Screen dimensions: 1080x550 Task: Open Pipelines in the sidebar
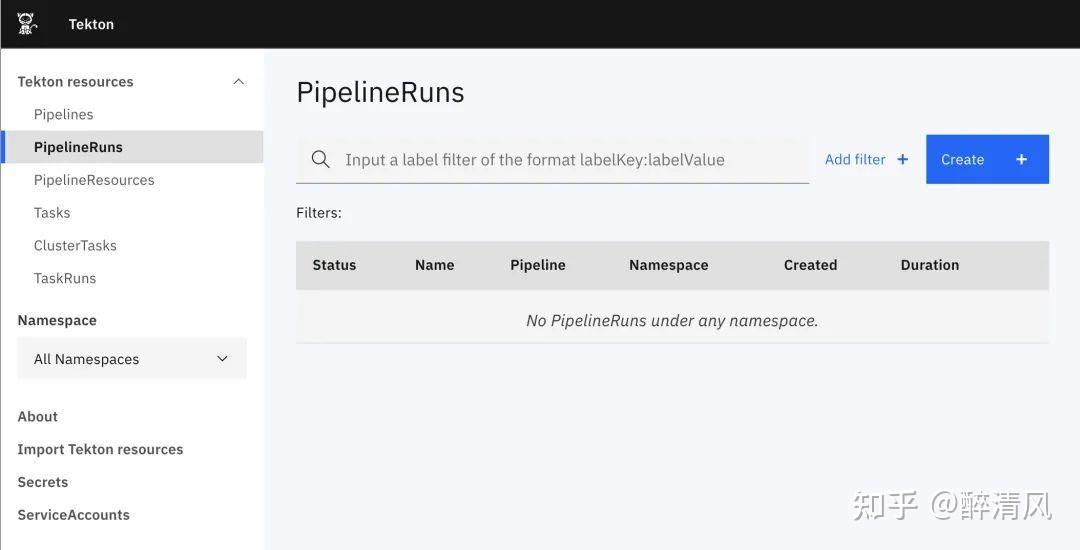coord(63,114)
